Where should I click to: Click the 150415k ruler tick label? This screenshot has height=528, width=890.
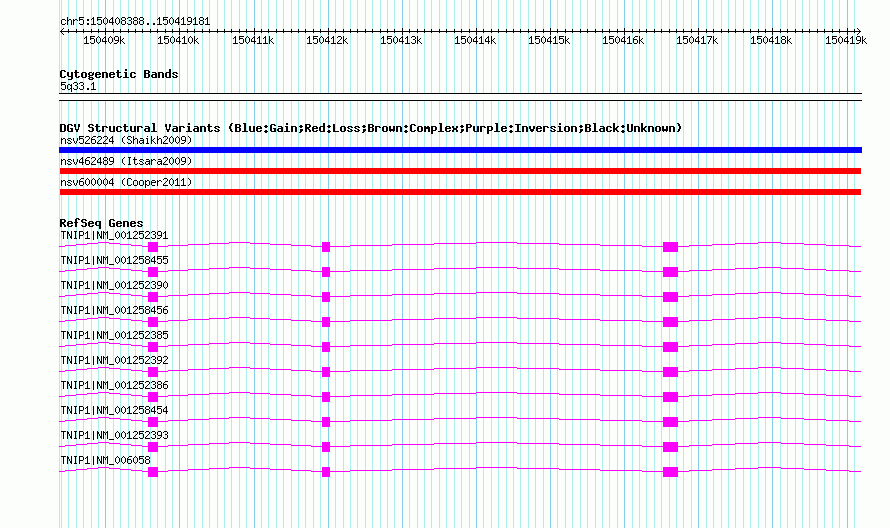549,40
